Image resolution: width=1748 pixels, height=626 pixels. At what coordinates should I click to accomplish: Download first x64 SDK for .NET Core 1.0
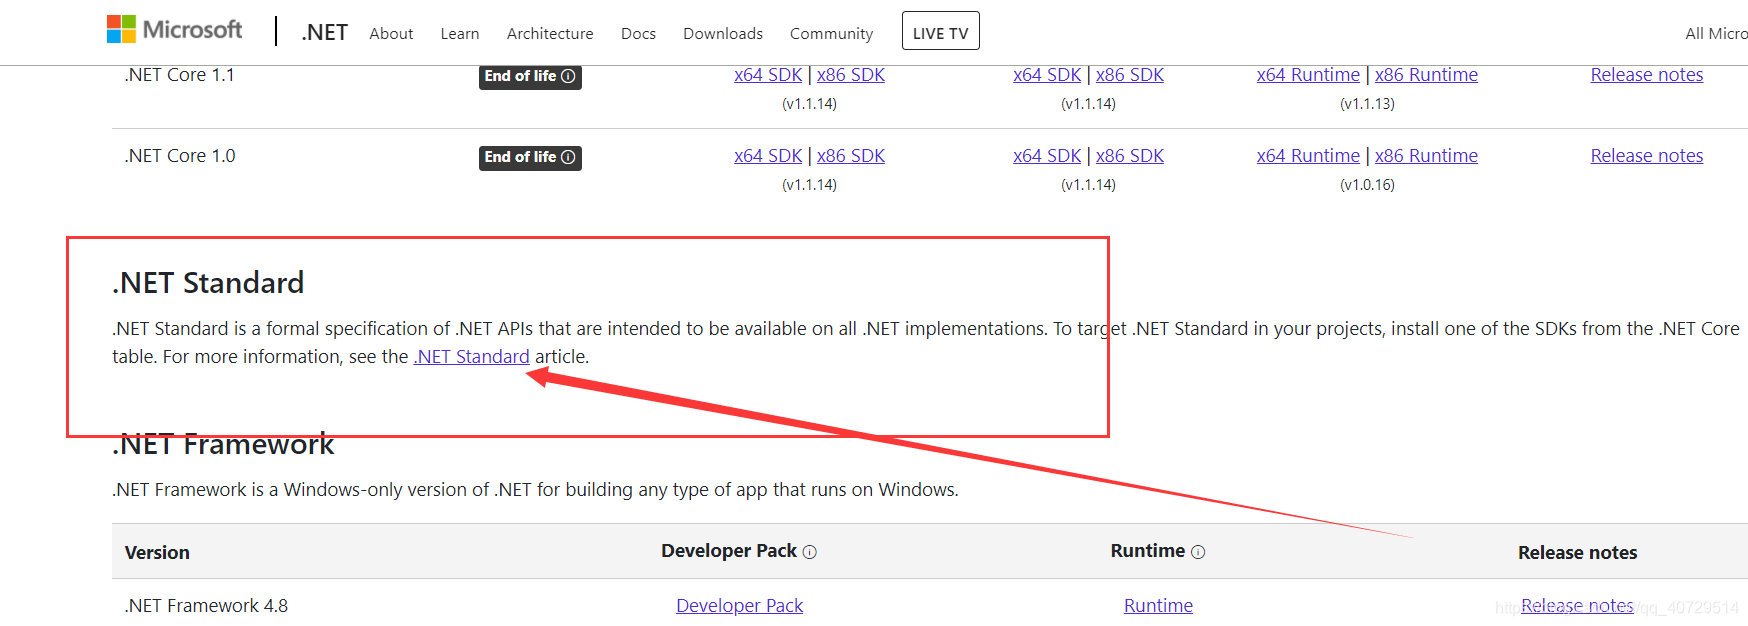coord(768,156)
